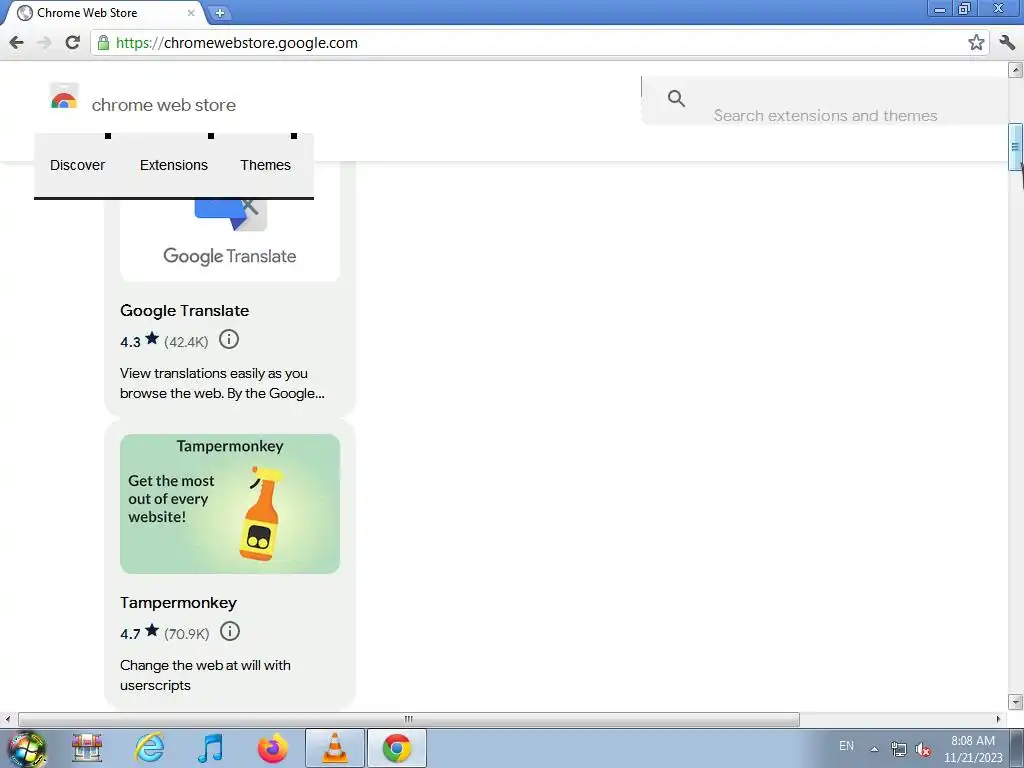This screenshot has width=1024, height=768.
Task: Open a new tab with the plus button
Action: (x=220, y=12)
